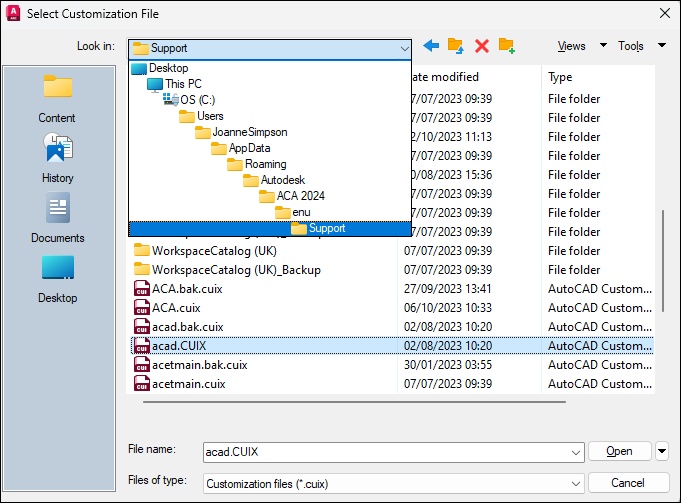Expand the Tools dropdown arrow
The image size is (681, 503).
click(x=661, y=45)
